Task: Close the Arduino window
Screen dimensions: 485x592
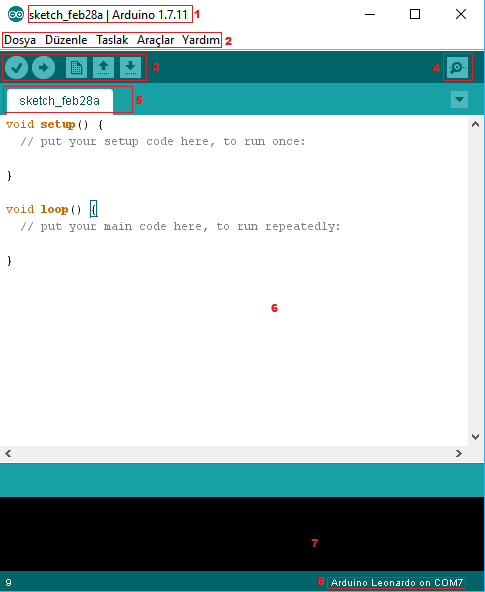Action: (x=461, y=14)
